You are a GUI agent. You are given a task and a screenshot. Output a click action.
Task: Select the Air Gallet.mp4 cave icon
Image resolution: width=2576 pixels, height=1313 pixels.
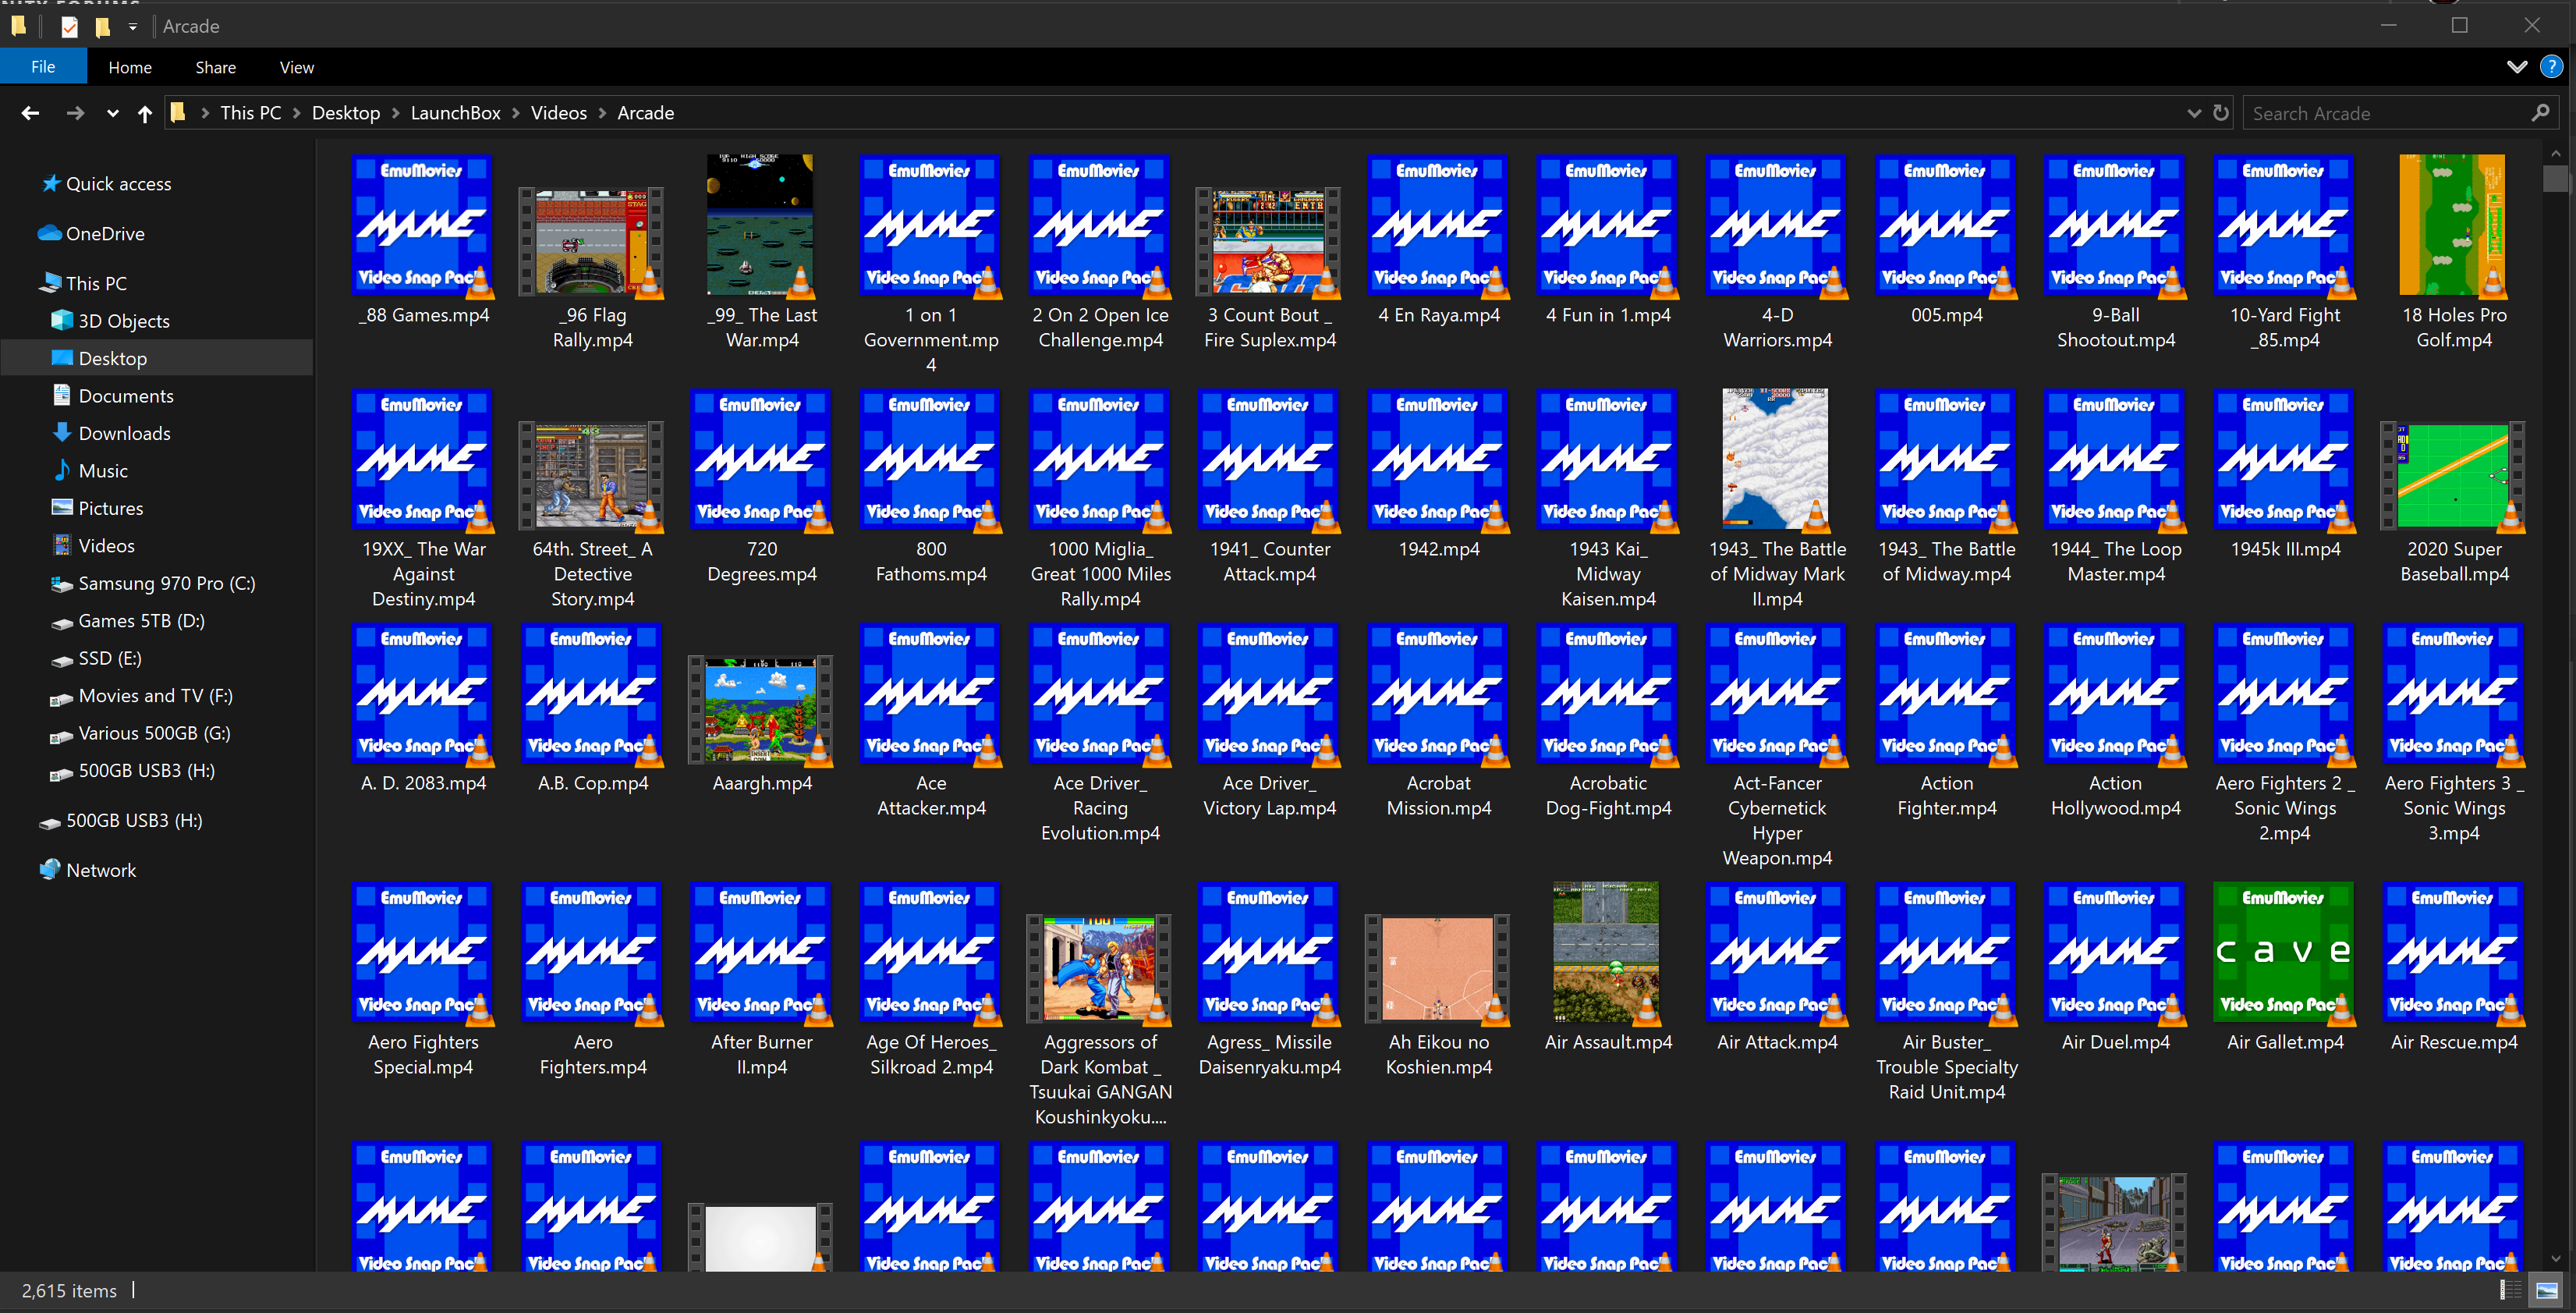click(2284, 952)
